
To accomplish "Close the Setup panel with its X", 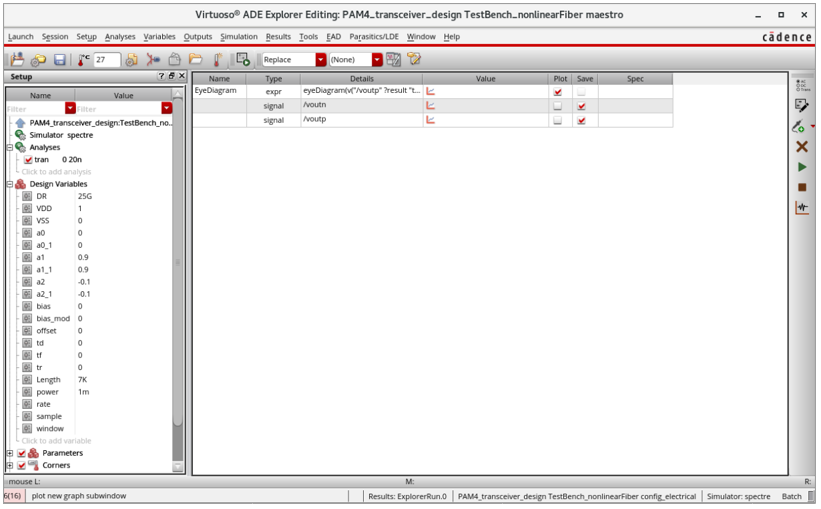I will pos(182,76).
